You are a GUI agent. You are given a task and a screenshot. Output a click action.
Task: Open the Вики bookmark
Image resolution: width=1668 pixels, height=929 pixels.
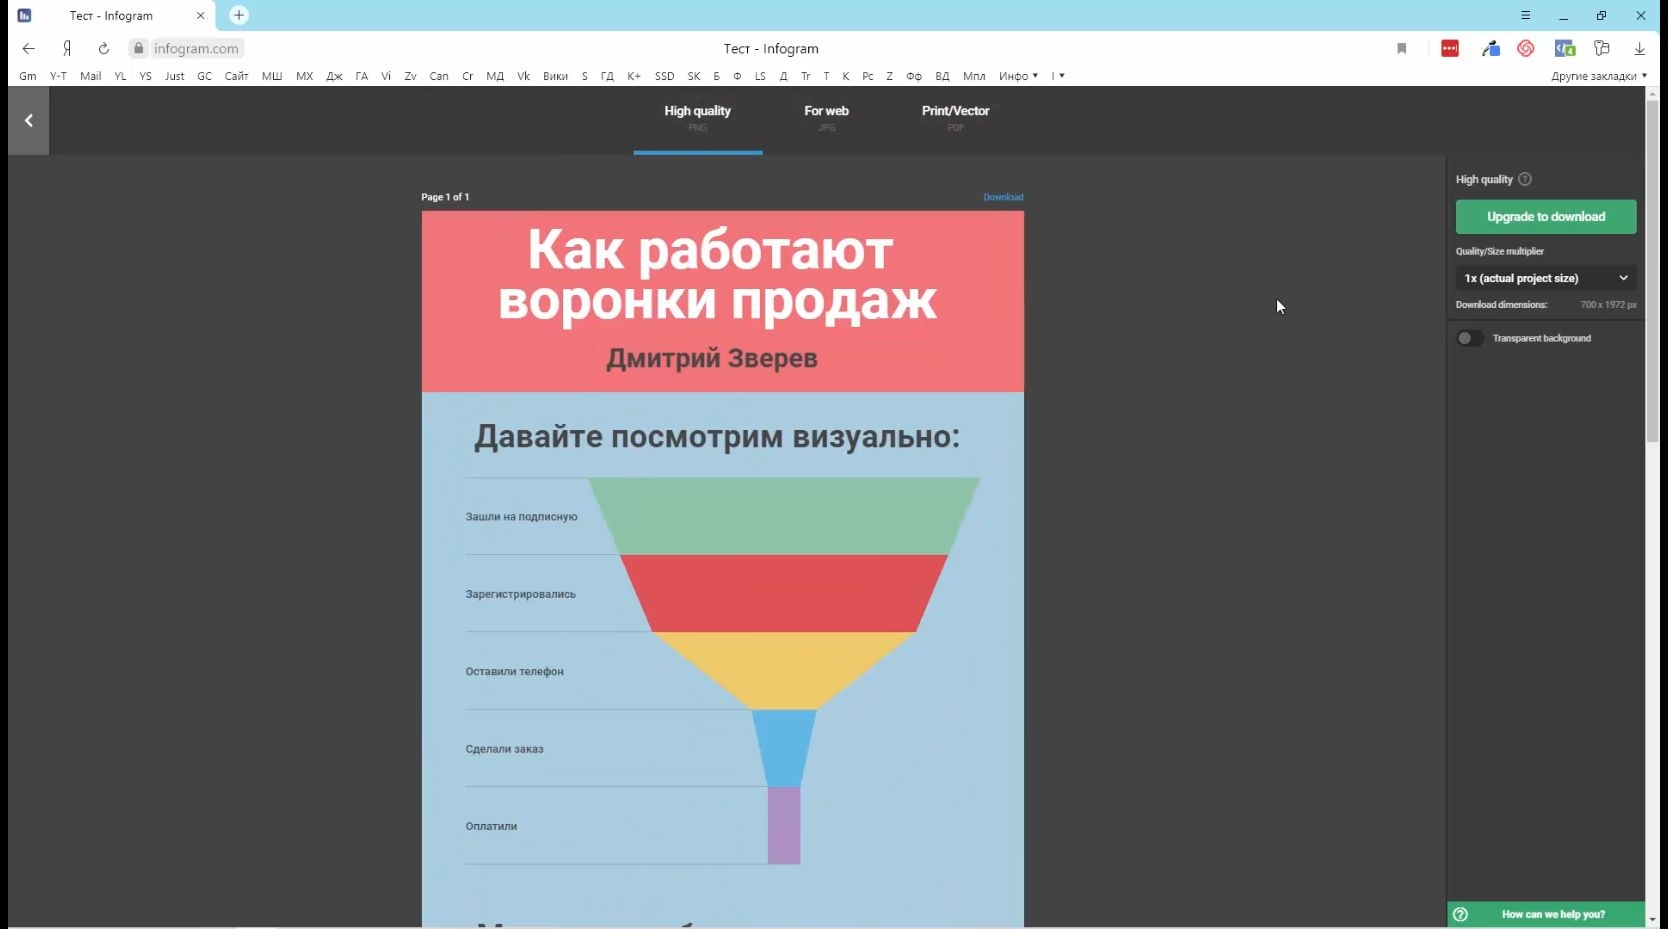point(555,76)
